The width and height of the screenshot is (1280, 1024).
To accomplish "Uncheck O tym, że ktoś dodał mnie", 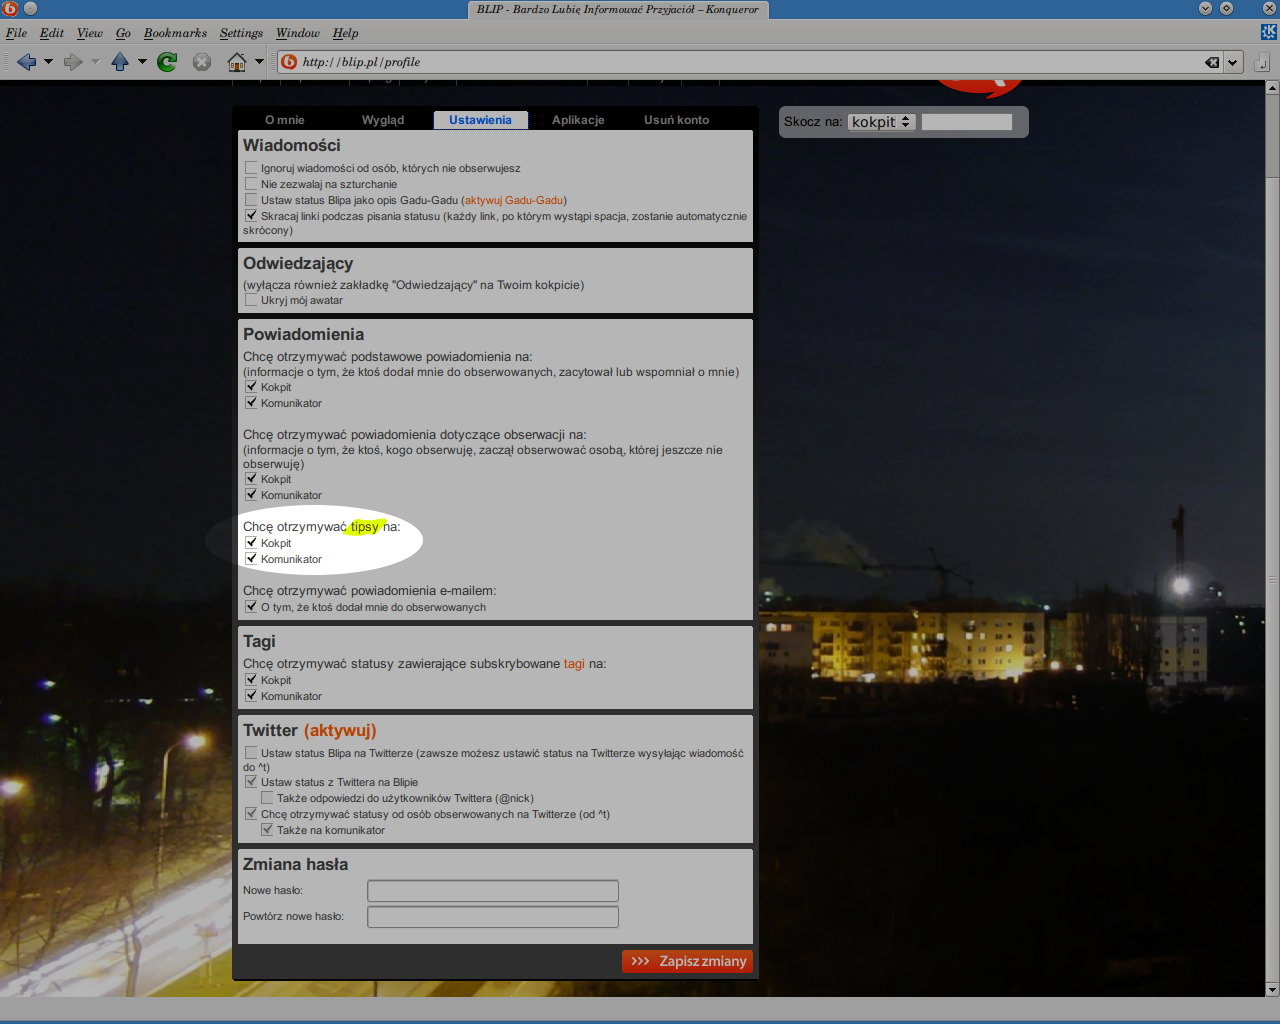I will (251, 607).
